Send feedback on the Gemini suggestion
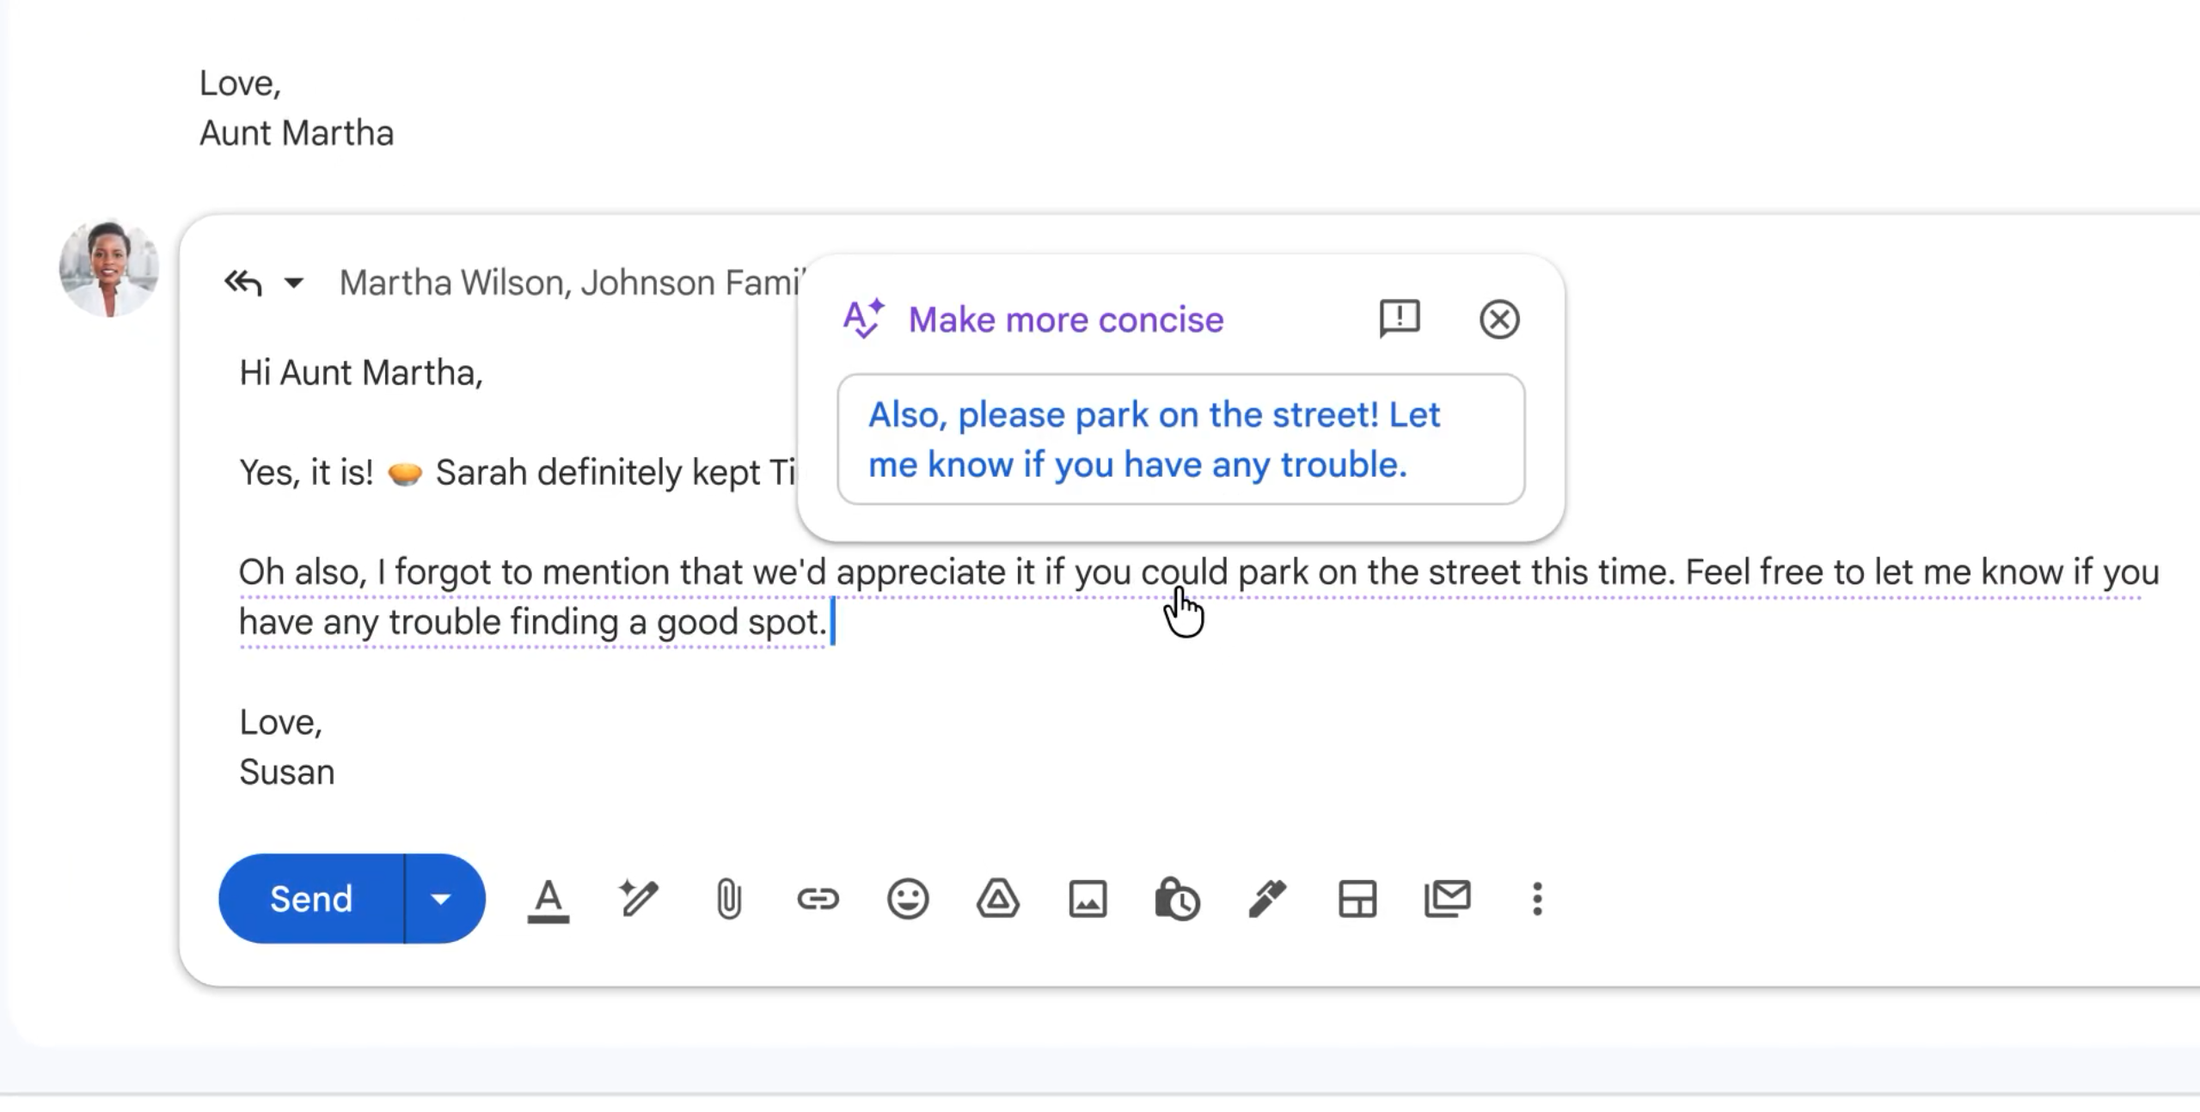 (x=1399, y=319)
